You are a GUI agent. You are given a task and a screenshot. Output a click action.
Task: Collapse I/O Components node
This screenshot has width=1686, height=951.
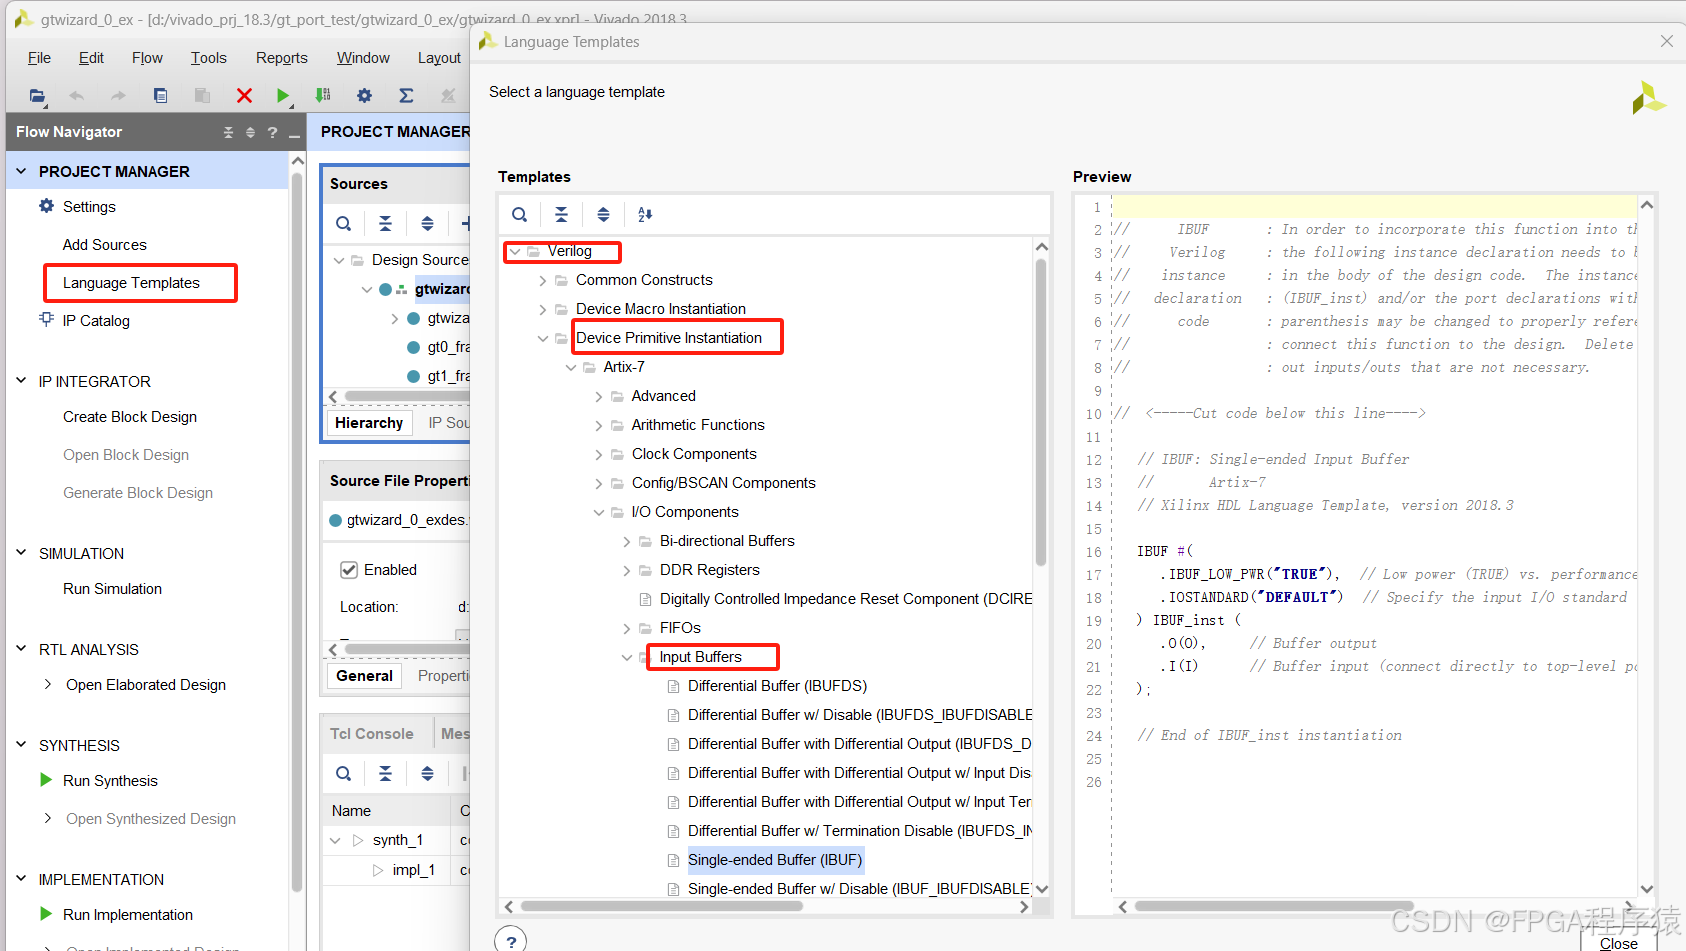[599, 513]
